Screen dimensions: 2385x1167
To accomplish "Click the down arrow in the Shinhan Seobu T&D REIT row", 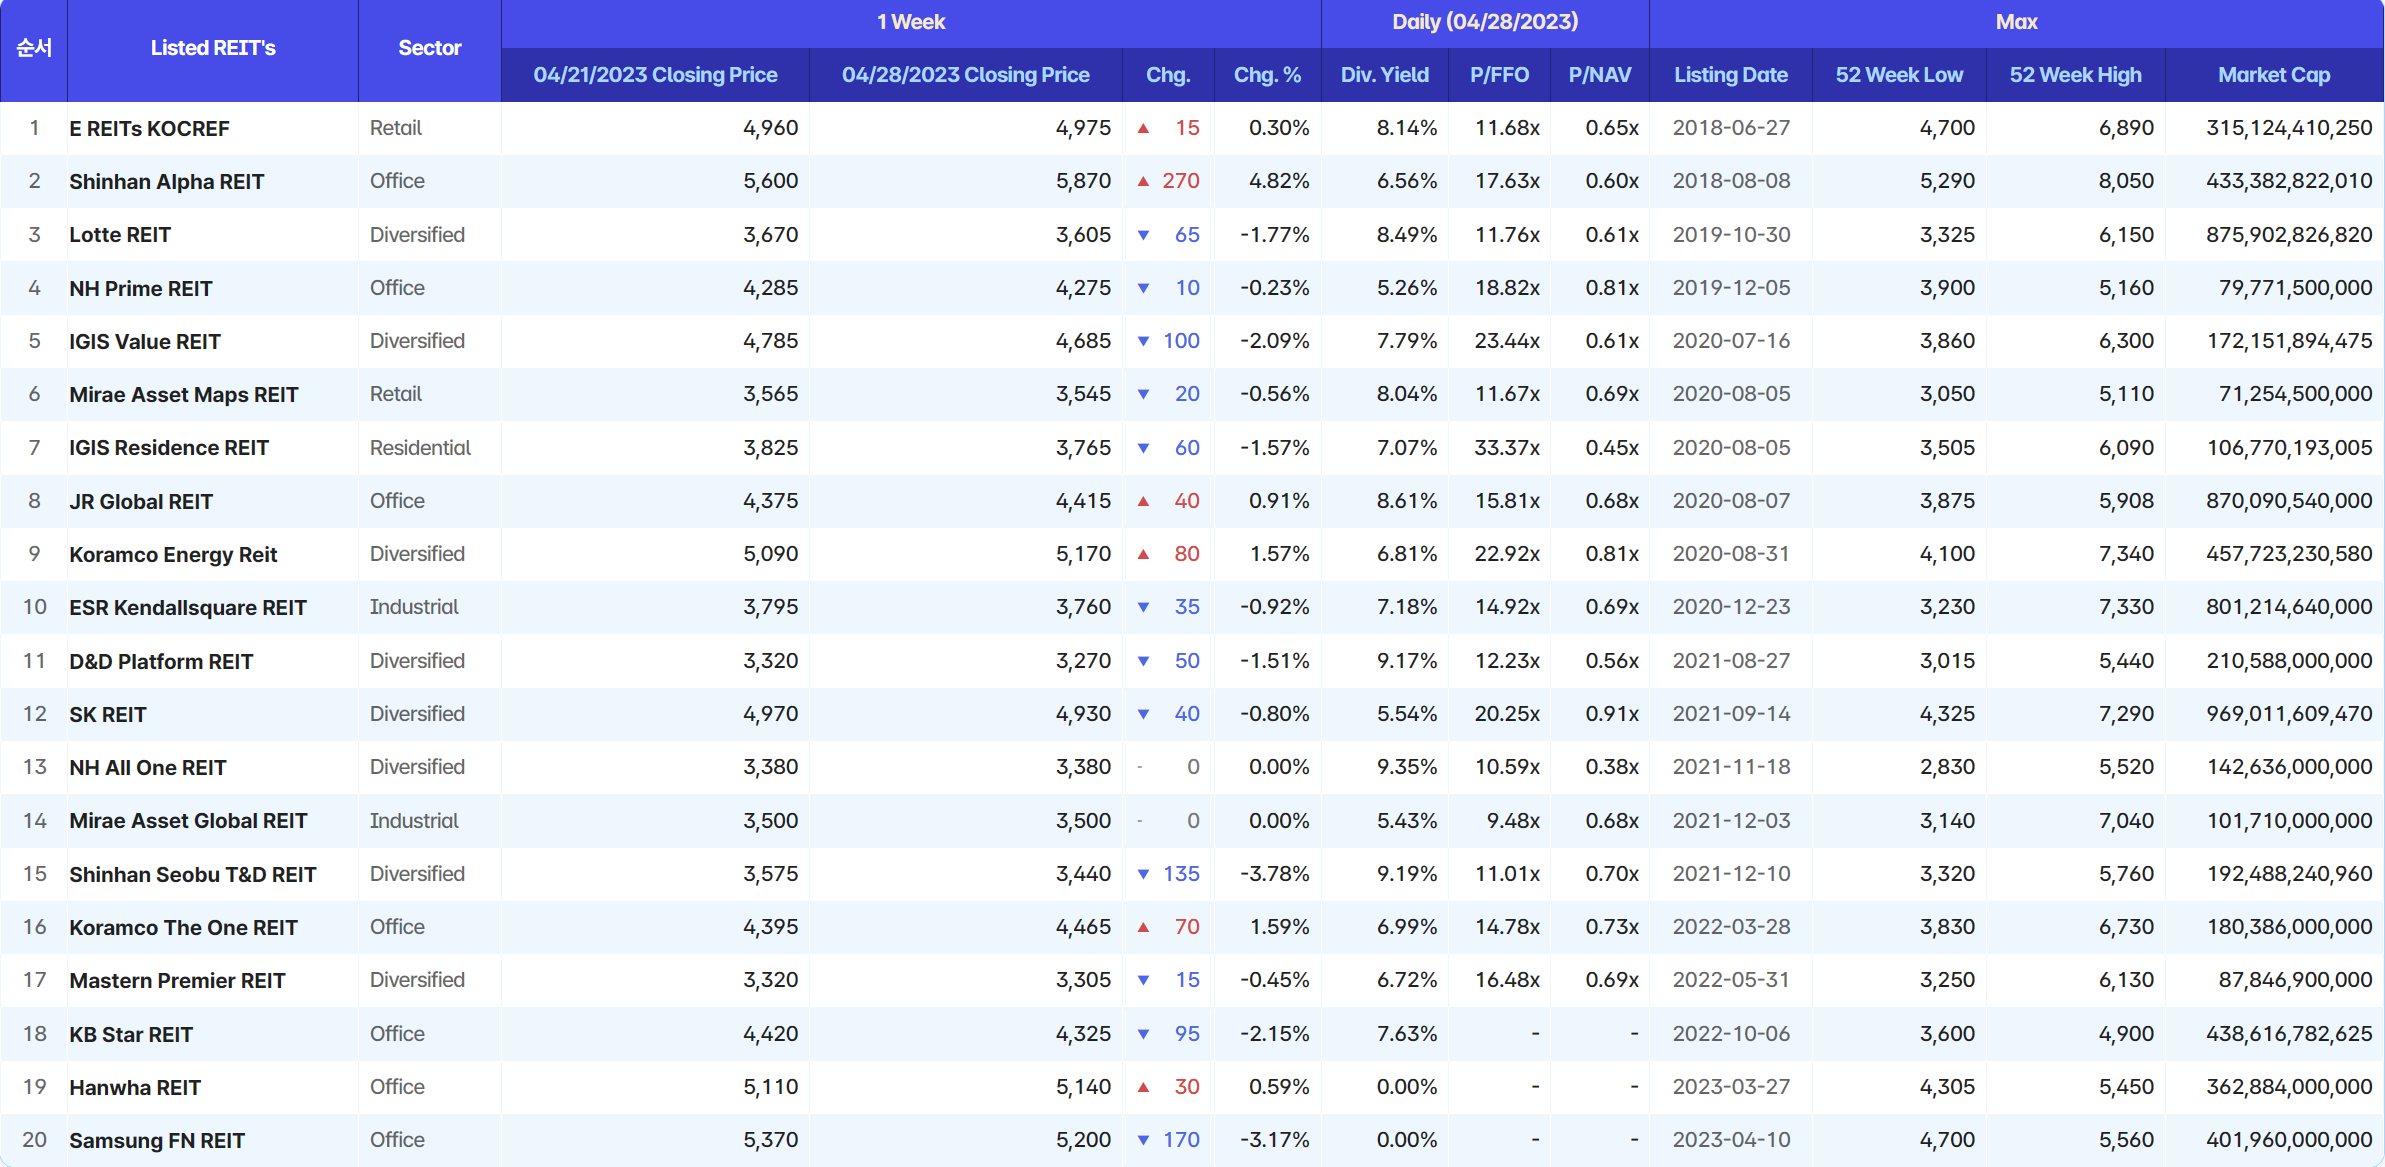I will click(1143, 874).
